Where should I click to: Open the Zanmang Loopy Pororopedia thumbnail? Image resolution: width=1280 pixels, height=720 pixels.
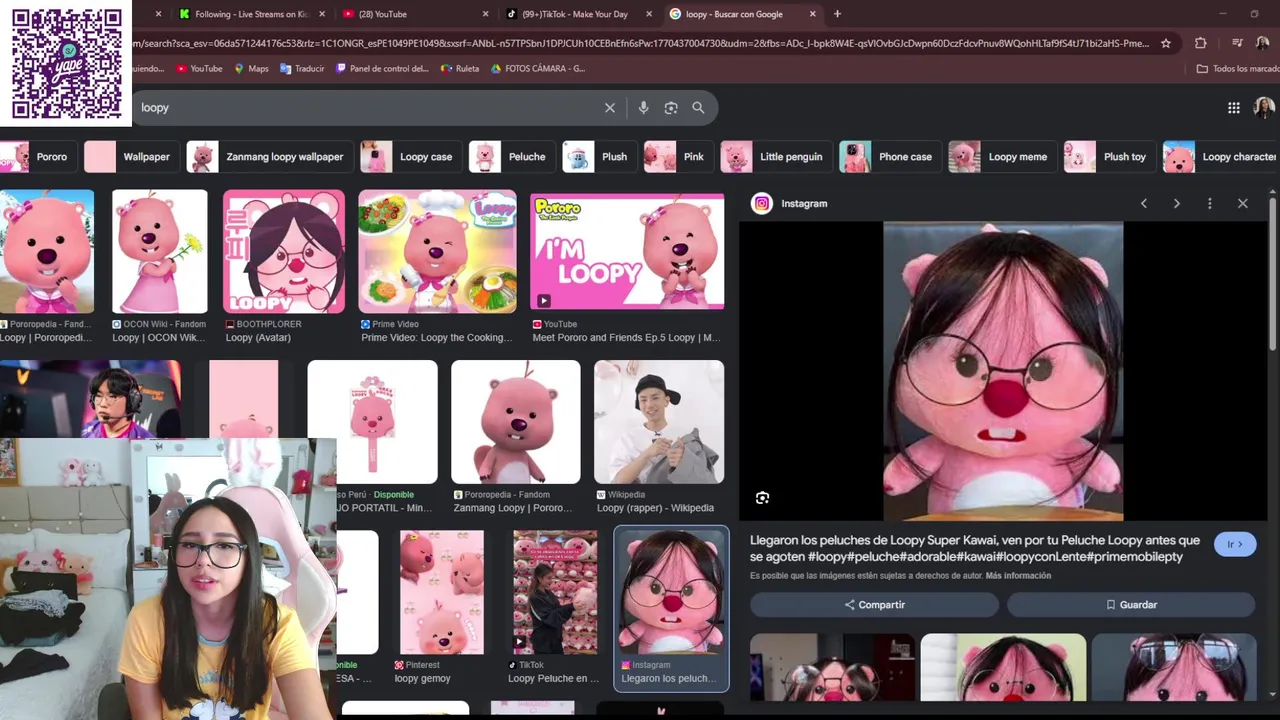pyautogui.click(x=515, y=422)
